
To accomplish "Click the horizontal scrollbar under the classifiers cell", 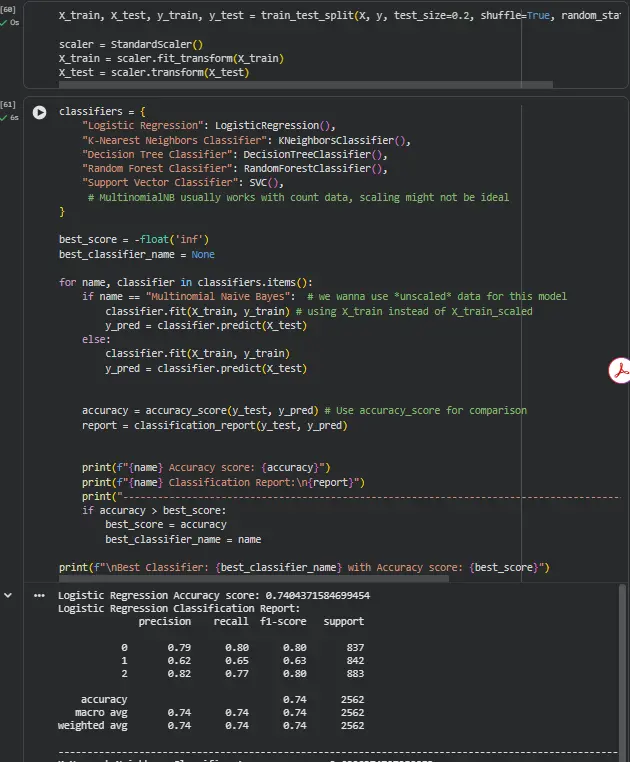I will (x=254, y=579).
